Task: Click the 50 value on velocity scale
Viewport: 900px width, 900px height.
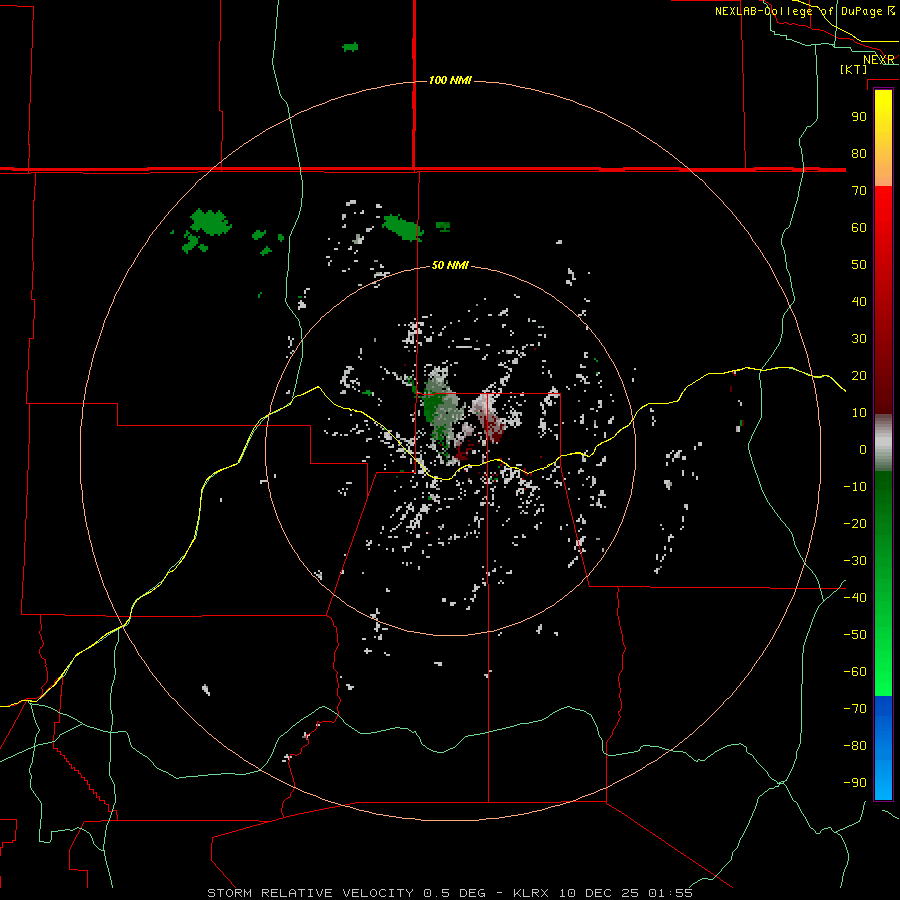Action: click(859, 265)
